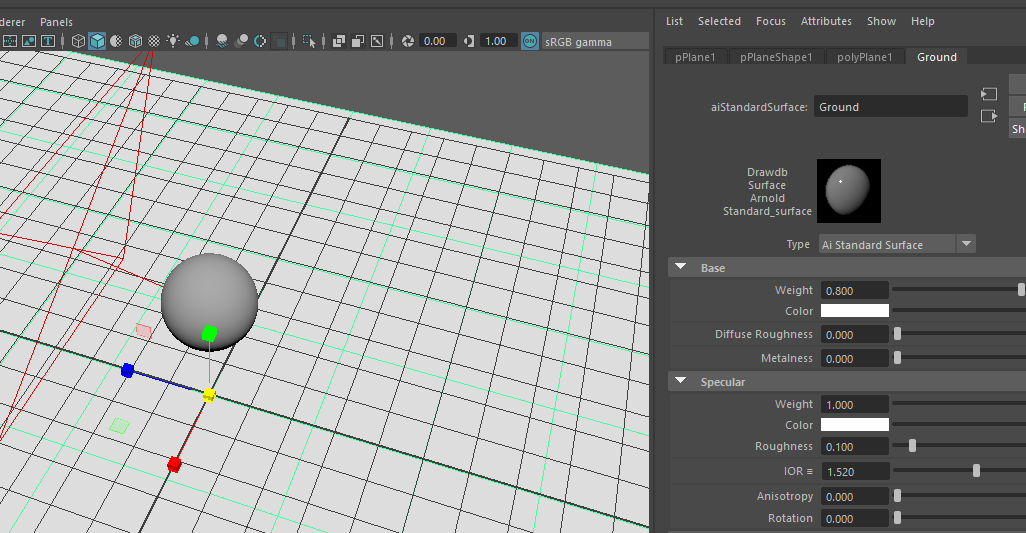Open the List menu

[x=674, y=21]
